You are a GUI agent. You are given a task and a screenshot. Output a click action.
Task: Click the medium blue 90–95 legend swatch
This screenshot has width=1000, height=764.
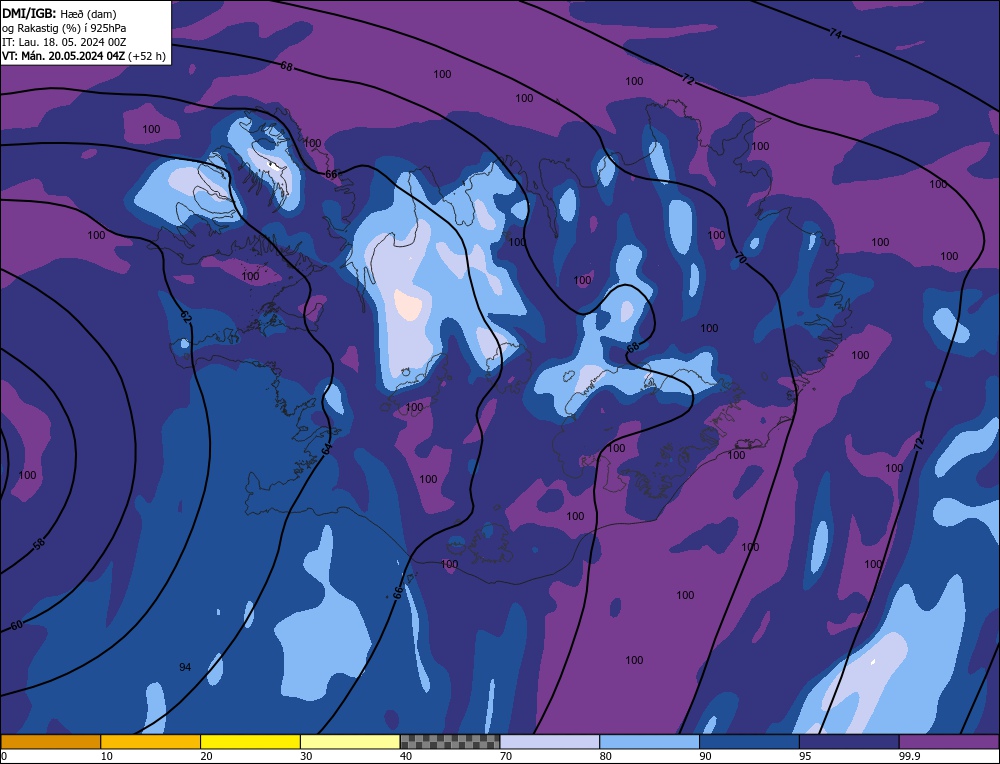(749, 741)
